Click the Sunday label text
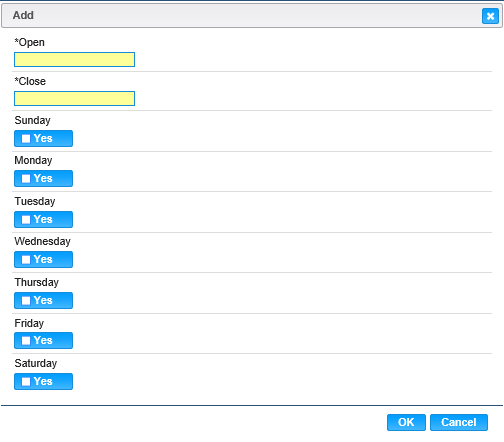The image size is (504, 442). 32,120
